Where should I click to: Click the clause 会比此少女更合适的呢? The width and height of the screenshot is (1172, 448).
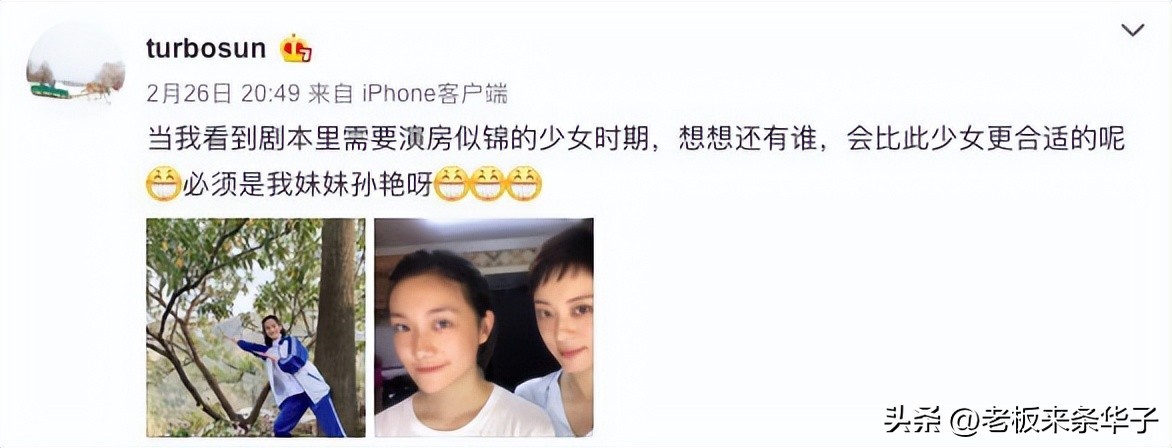click(x=986, y=139)
